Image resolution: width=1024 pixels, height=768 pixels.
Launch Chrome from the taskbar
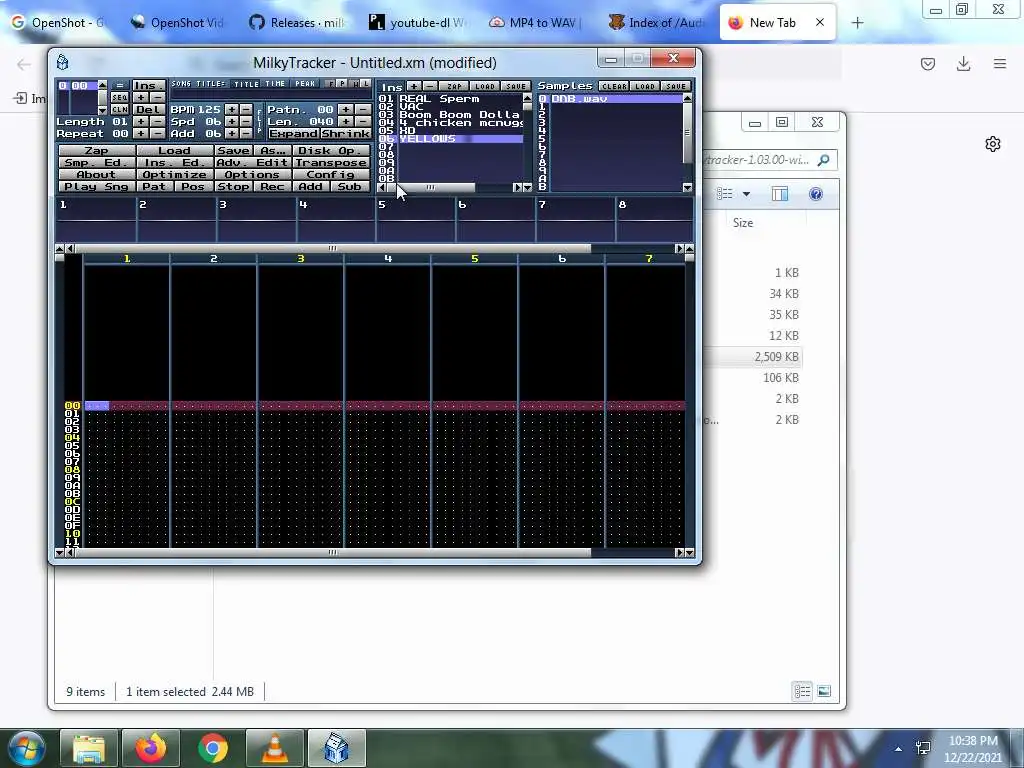[x=213, y=748]
